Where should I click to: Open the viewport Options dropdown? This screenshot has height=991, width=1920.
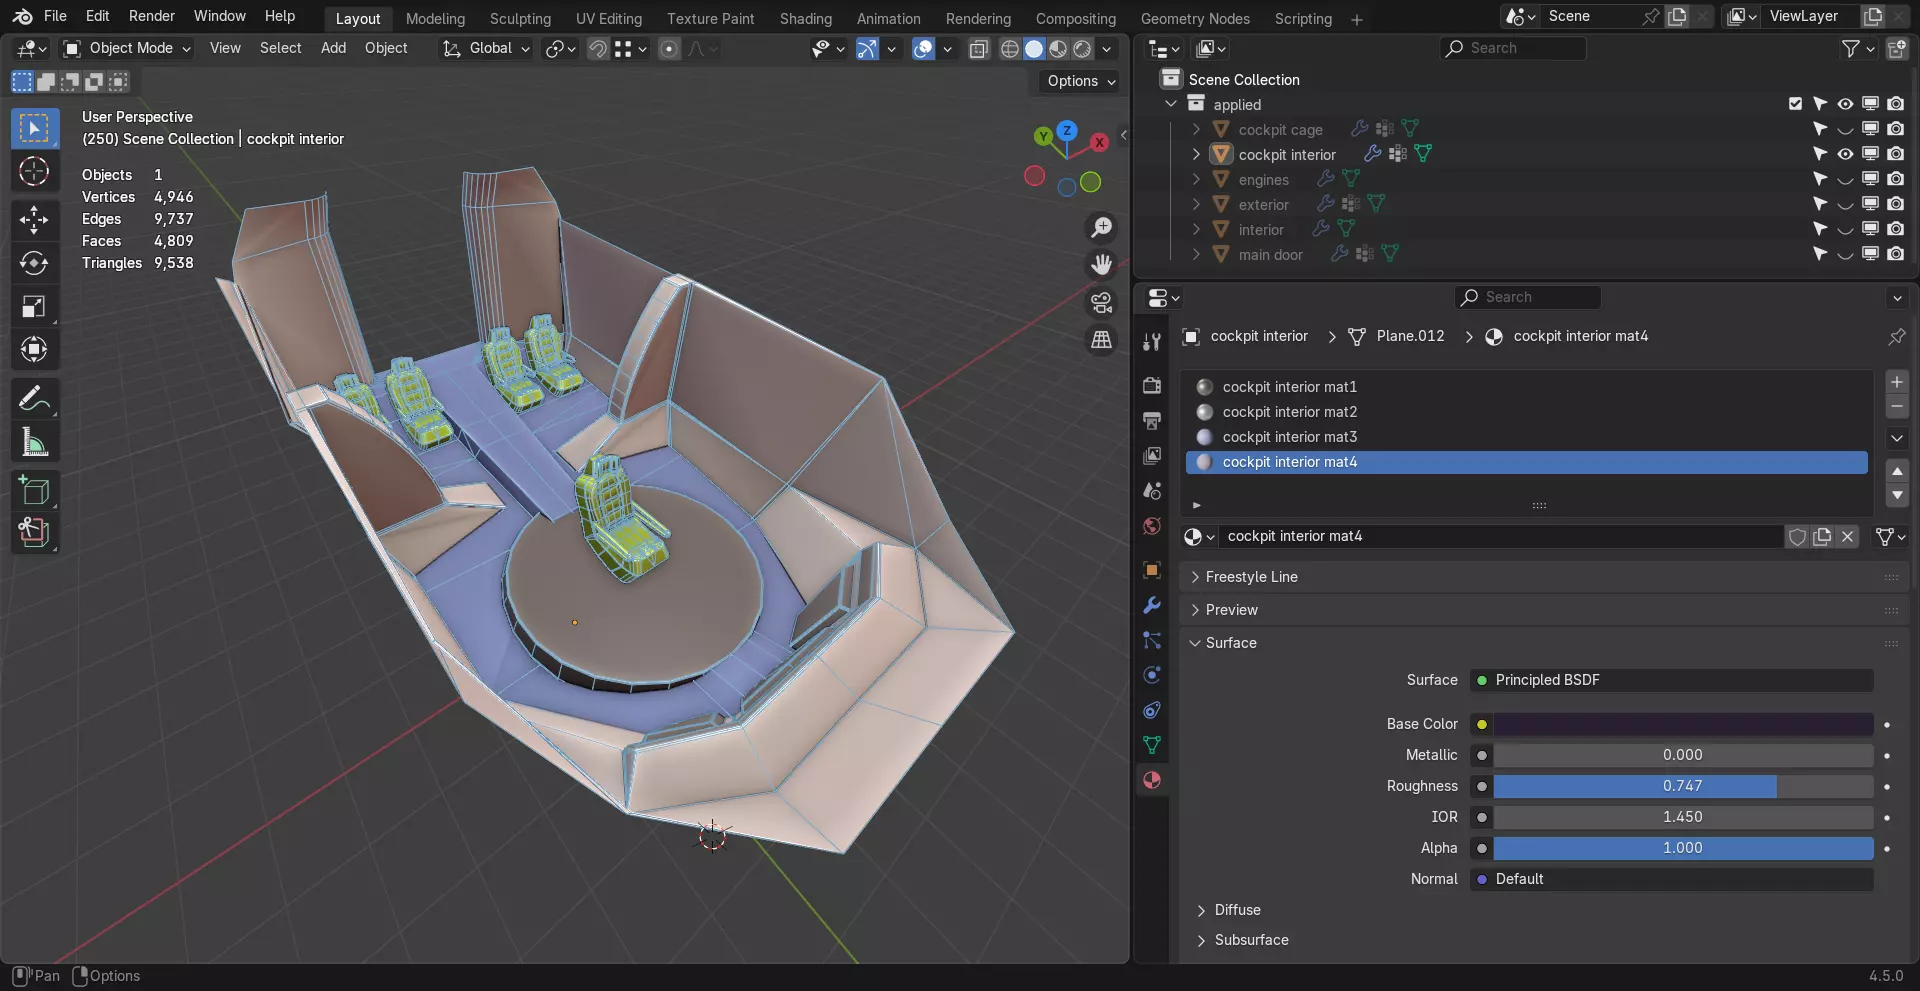1081,81
